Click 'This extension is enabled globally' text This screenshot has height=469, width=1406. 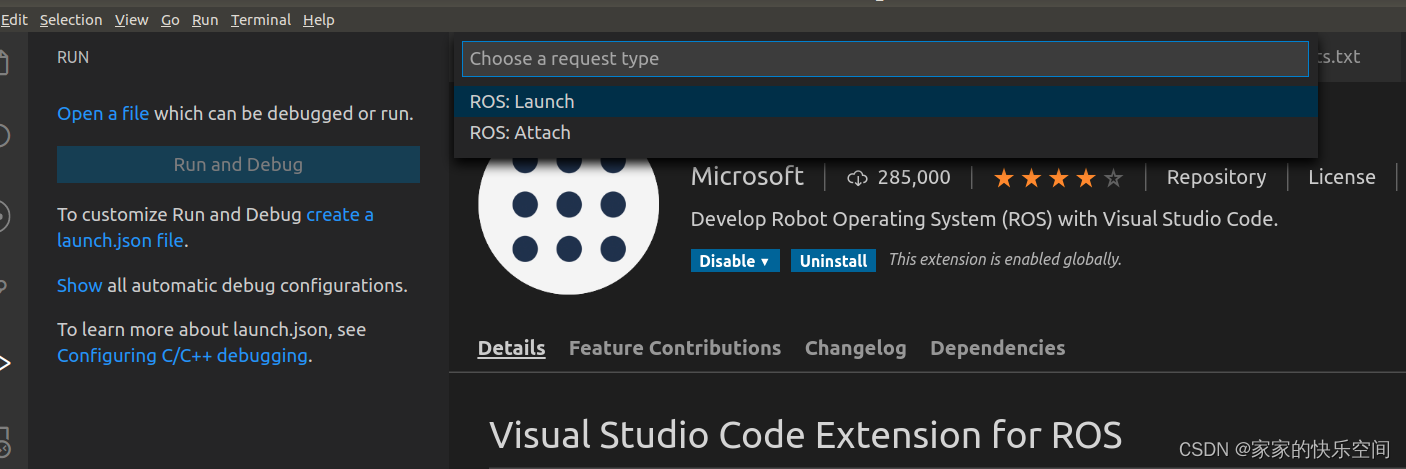[x=1005, y=260]
